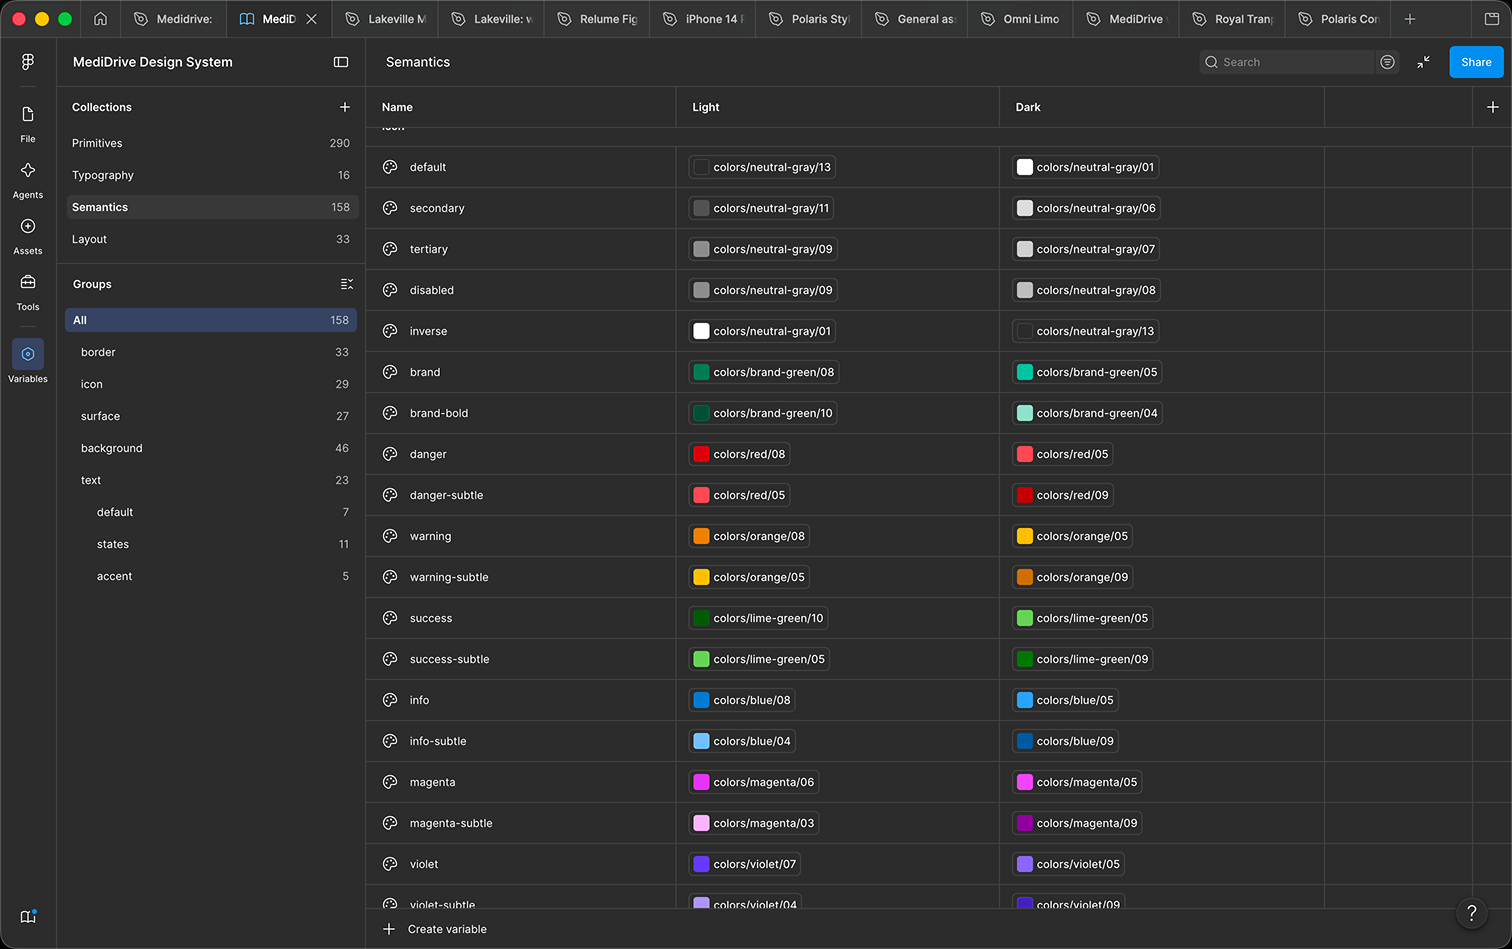Screen dimensions: 1512x949
Task: Toggle the sidebar panel layout icon
Action: 341,62
